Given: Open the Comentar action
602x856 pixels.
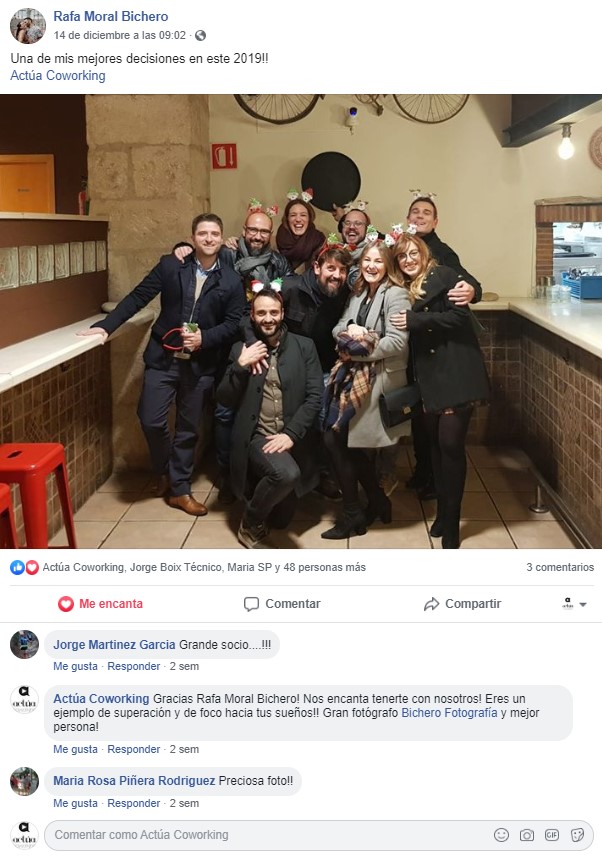Looking at the screenshot, I should 282,604.
